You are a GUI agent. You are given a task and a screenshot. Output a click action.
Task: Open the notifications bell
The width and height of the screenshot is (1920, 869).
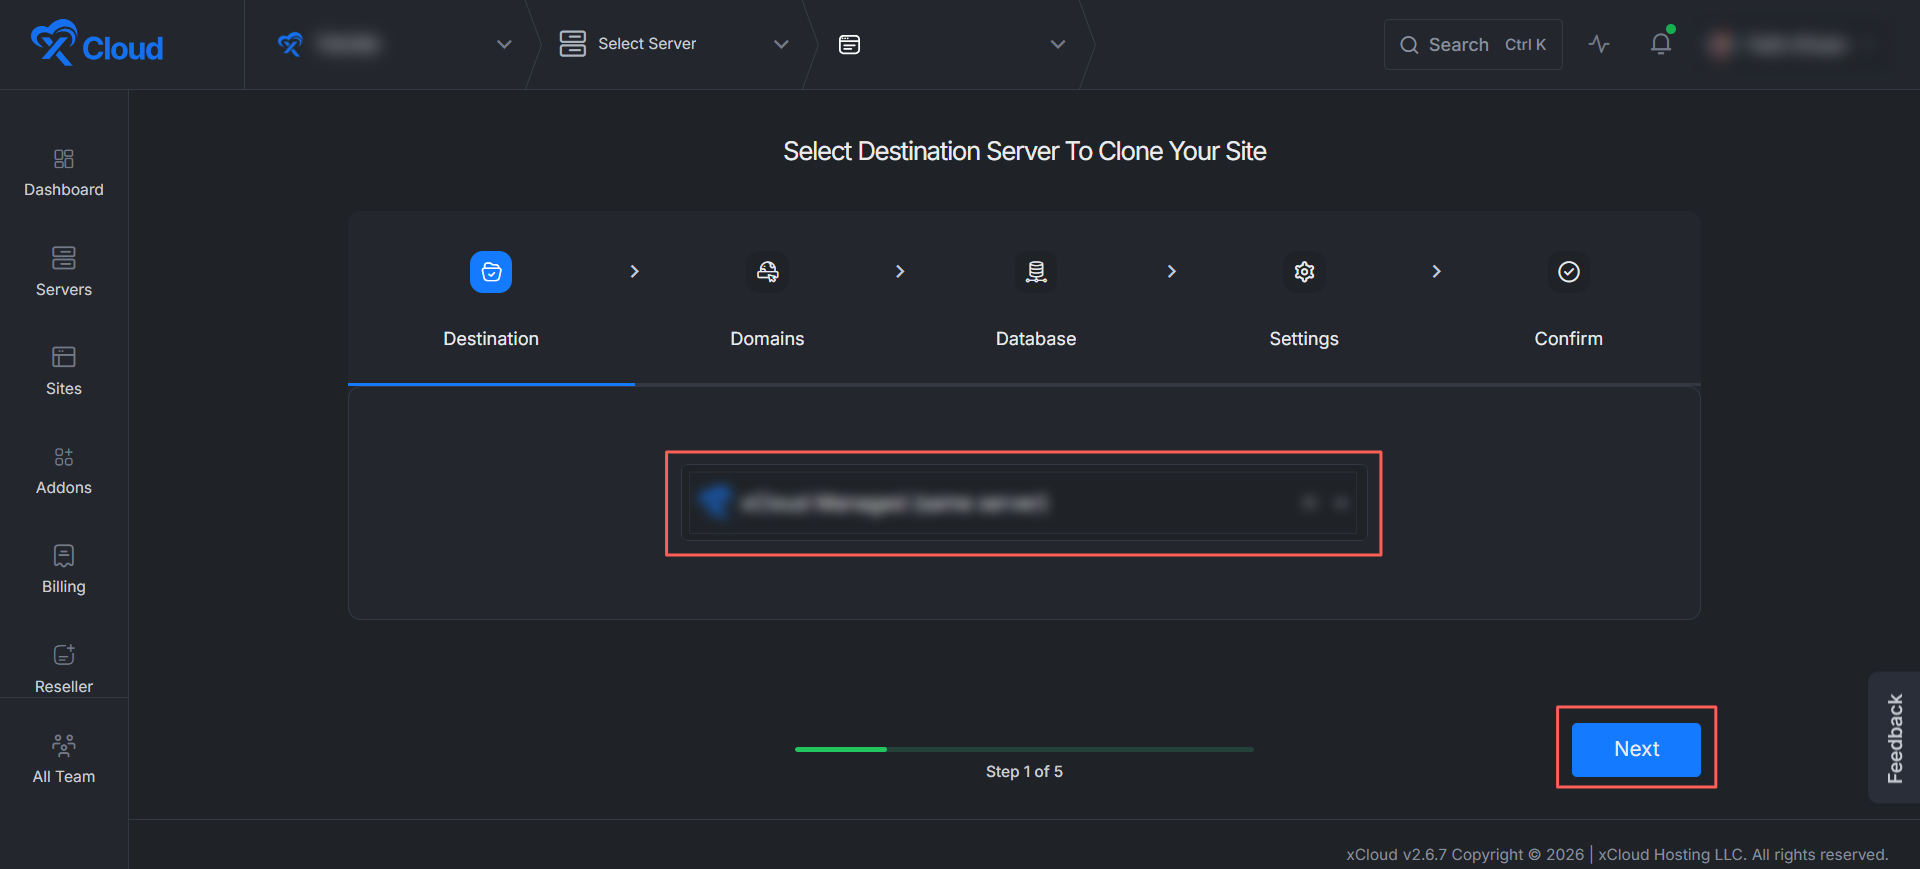point(1661,44)
